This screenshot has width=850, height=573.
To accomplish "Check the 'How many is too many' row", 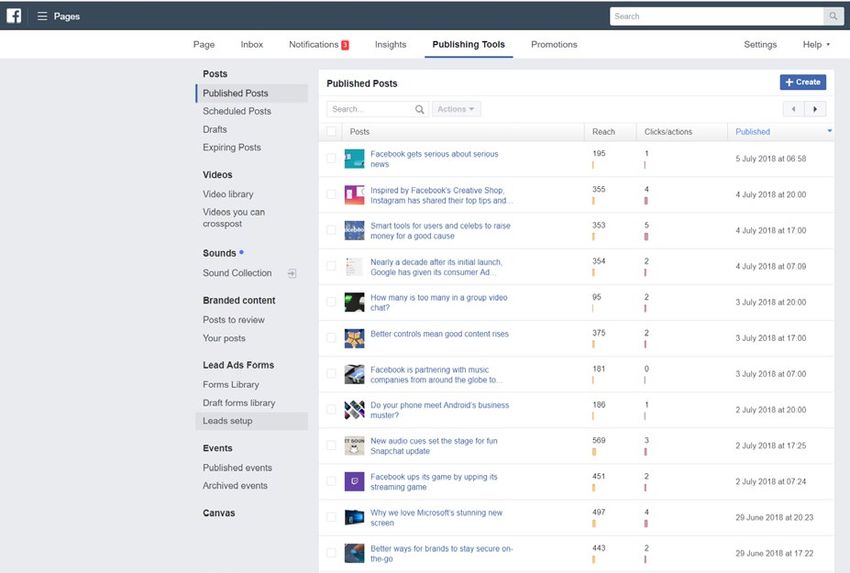I will tap(331, 301).
